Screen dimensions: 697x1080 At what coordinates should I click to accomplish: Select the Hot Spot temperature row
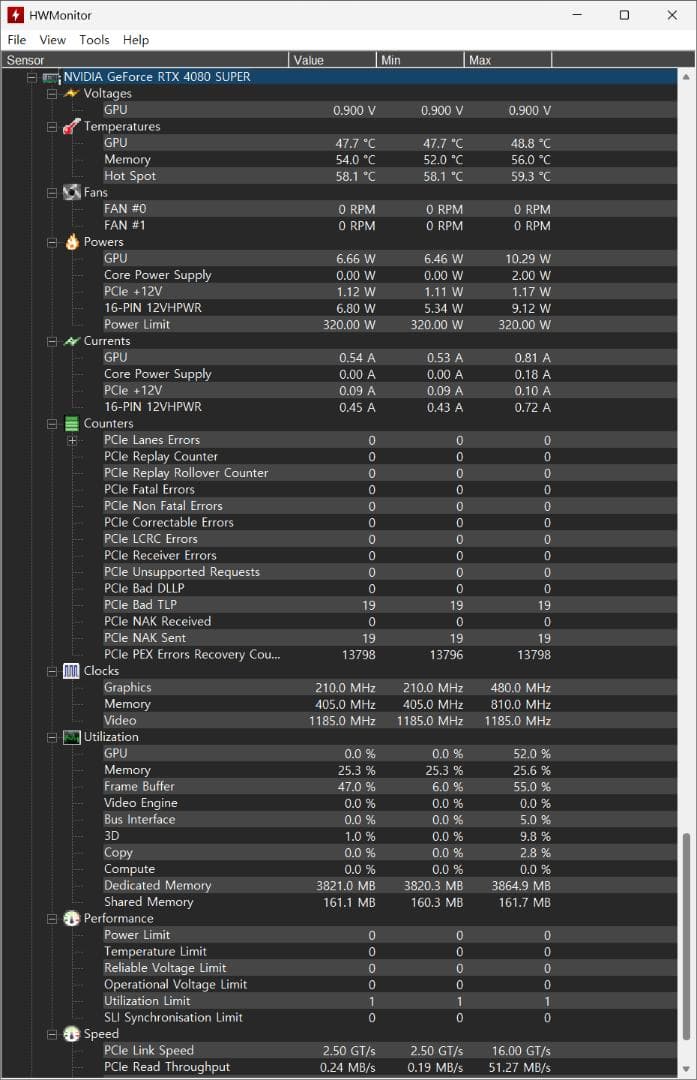point(389,176)
